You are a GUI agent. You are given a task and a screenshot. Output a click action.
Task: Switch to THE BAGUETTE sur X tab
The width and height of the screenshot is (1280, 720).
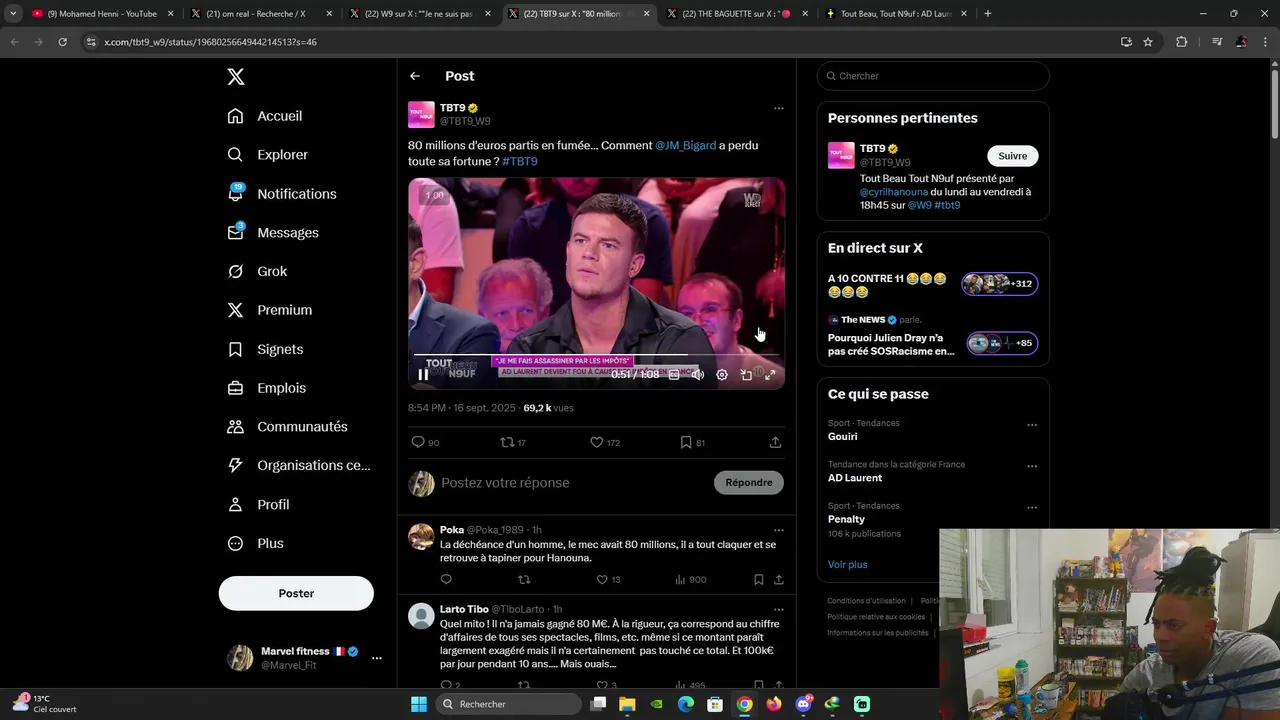[736, 14]
